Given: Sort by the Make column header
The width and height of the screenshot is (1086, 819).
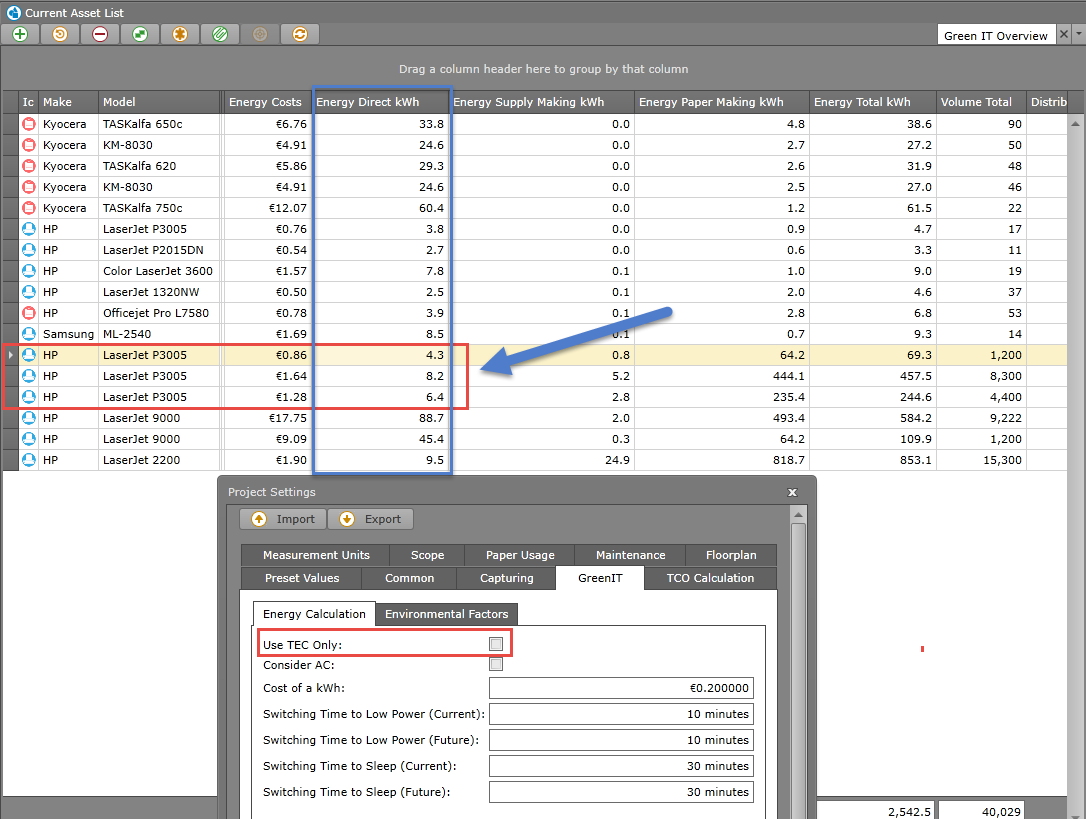Looking at the screenshot, I should pos(68,102).
